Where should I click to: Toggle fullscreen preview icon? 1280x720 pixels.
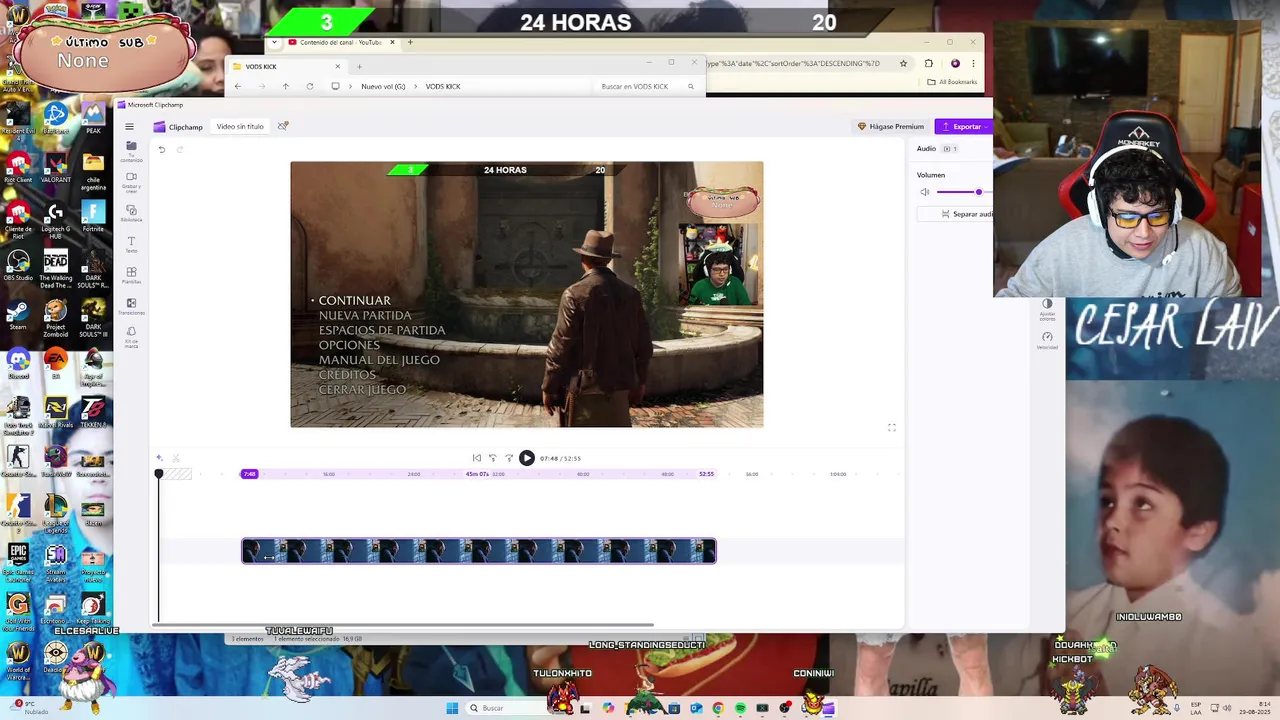pyautogui.click(x=892, y=428)
